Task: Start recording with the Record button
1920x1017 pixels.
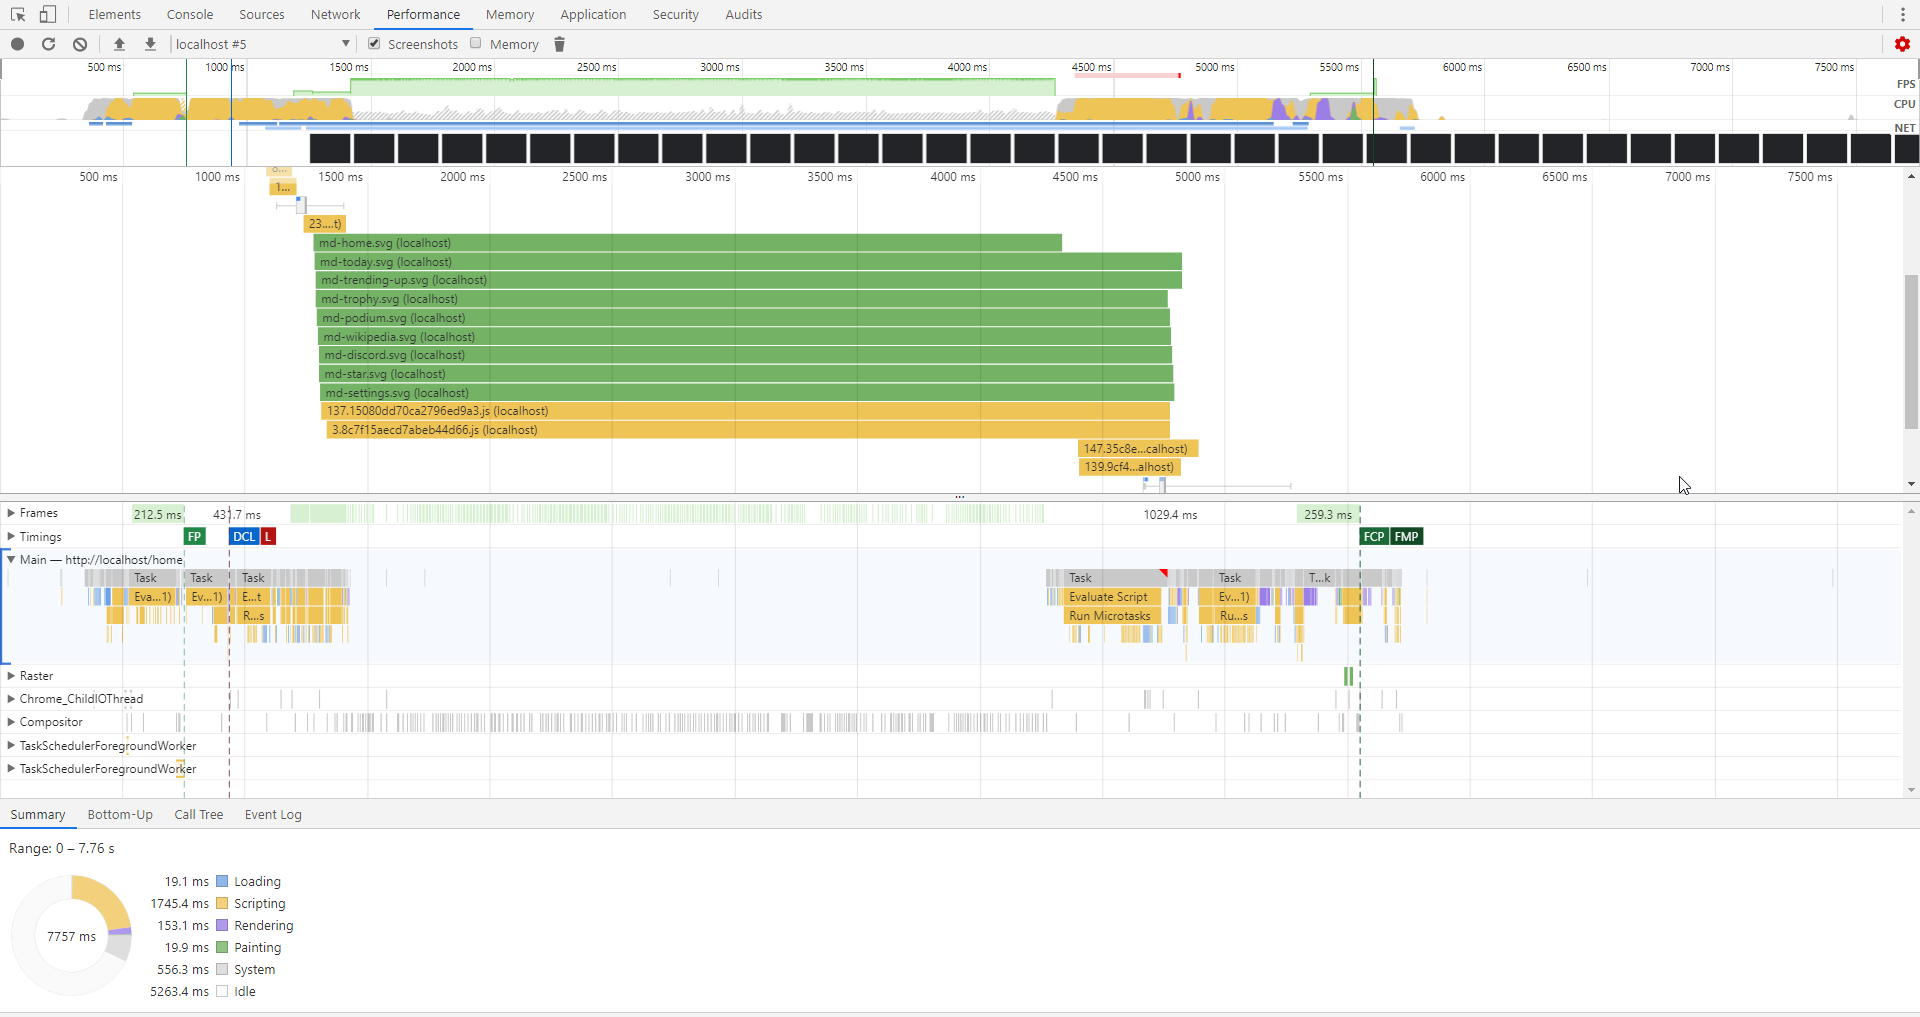Action: pyautogui.click(x=17, y=44)
